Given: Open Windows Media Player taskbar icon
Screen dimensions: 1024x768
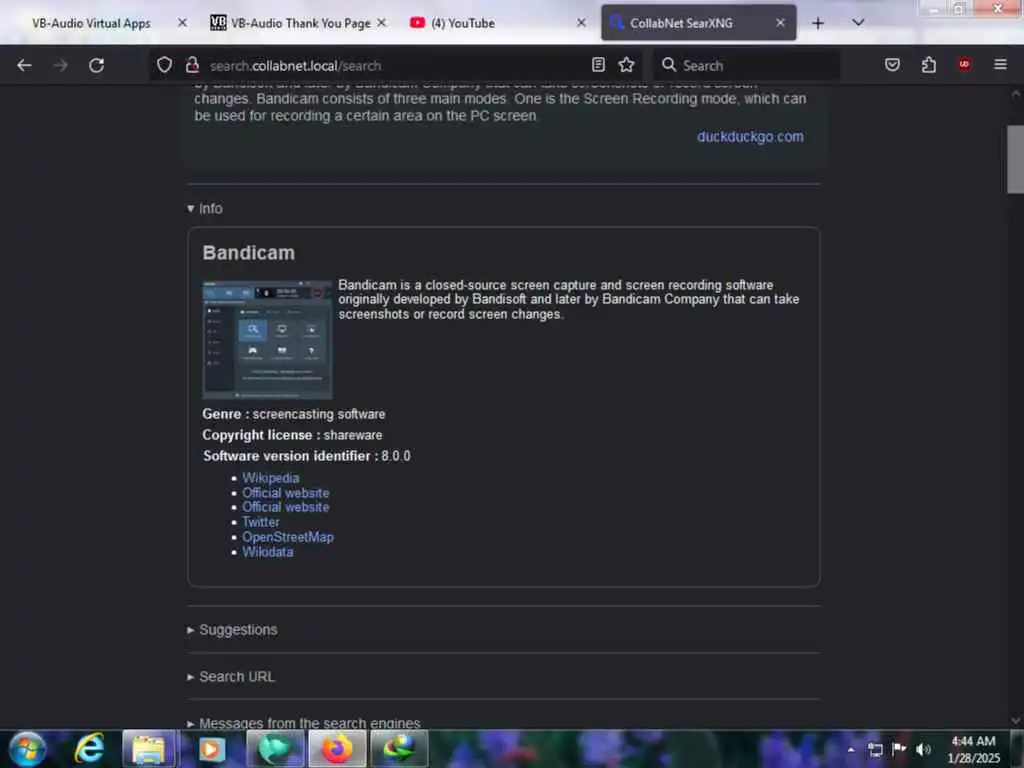Looking at the screenshot, I should pos(211,749).
